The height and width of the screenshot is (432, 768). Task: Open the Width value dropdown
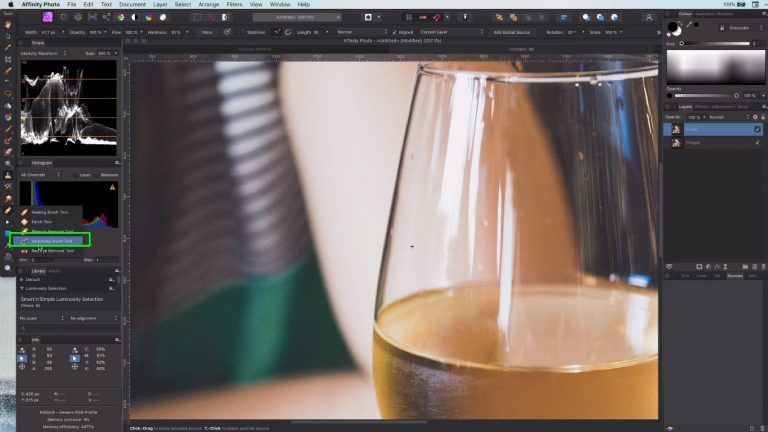pyautogui.click(x=63, y=32)
